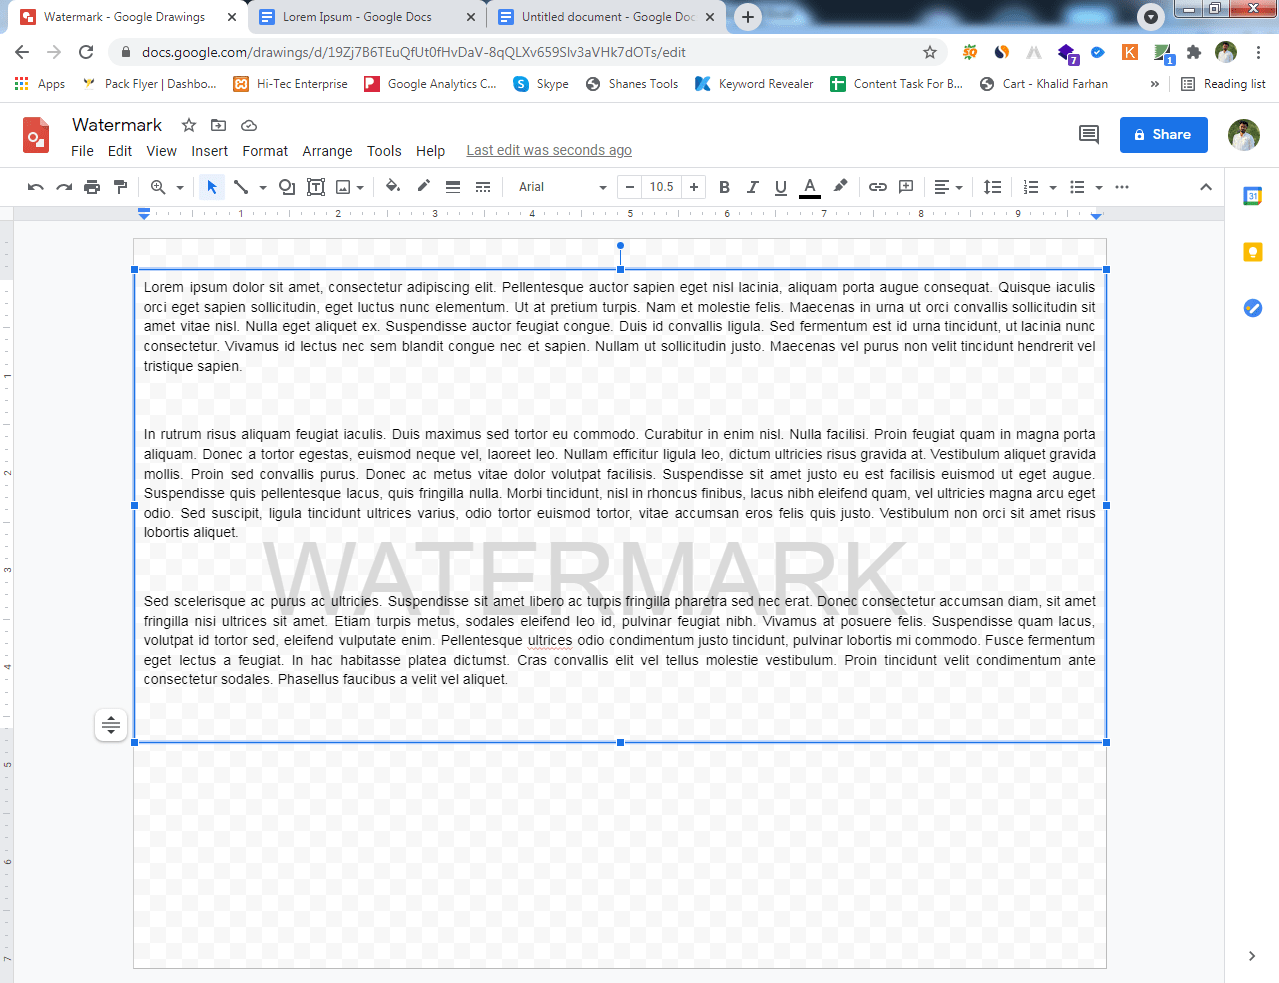Click the Share button
This screenshot has width=1279, height=983.
(x=1163, y=134)
